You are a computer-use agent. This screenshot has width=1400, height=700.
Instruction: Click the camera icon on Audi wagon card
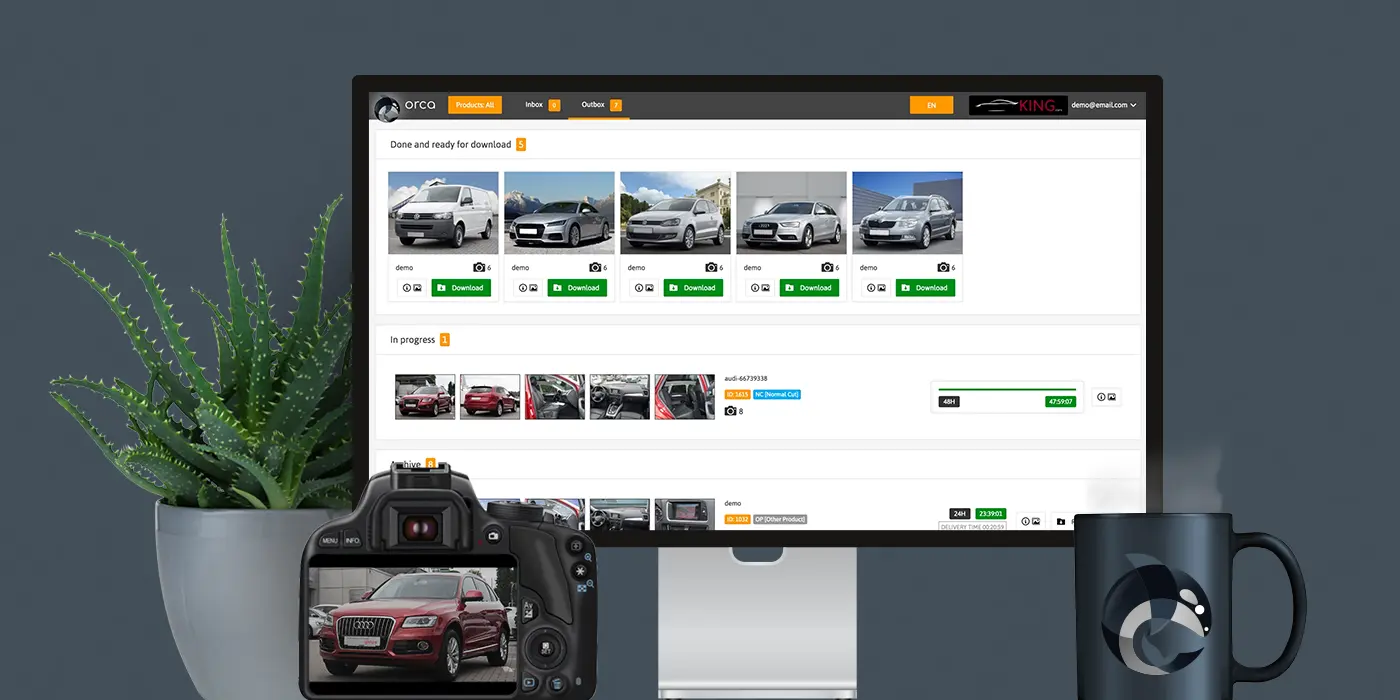pos(827,267)
